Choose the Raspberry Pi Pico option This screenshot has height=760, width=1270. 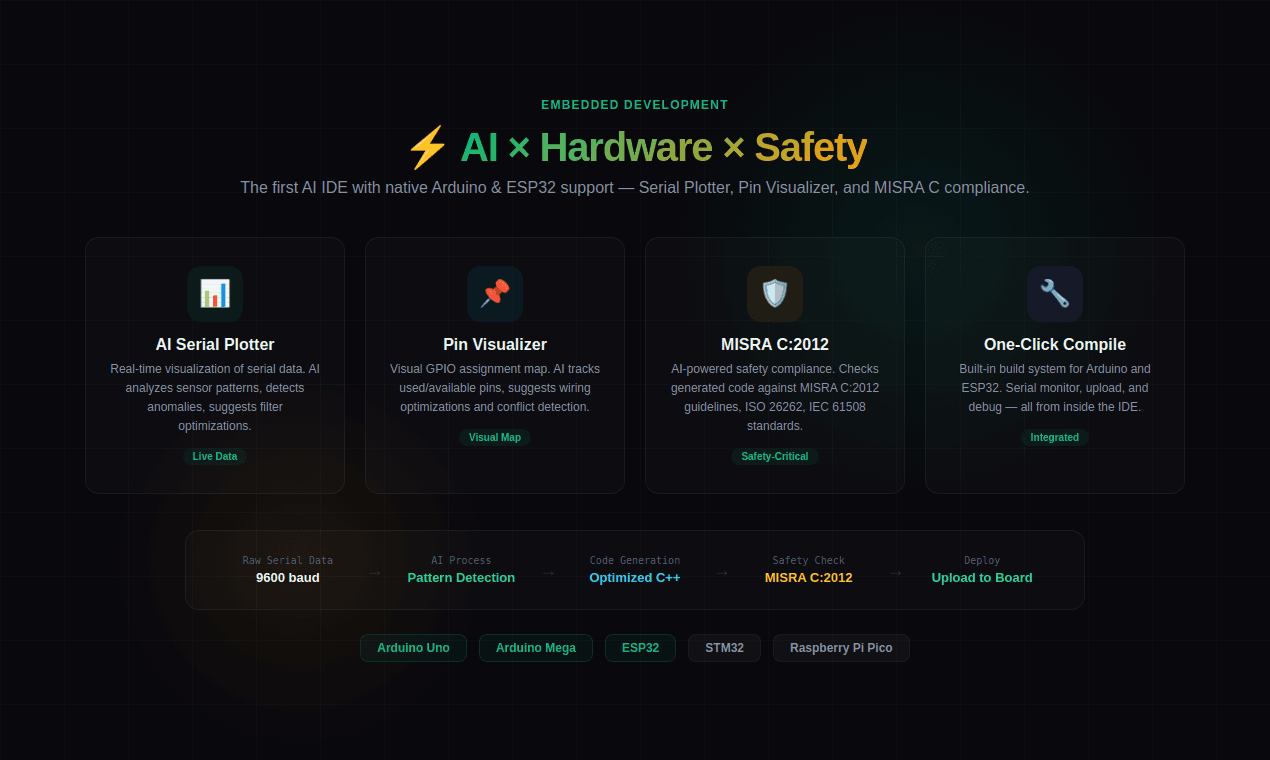coord(841,647)
